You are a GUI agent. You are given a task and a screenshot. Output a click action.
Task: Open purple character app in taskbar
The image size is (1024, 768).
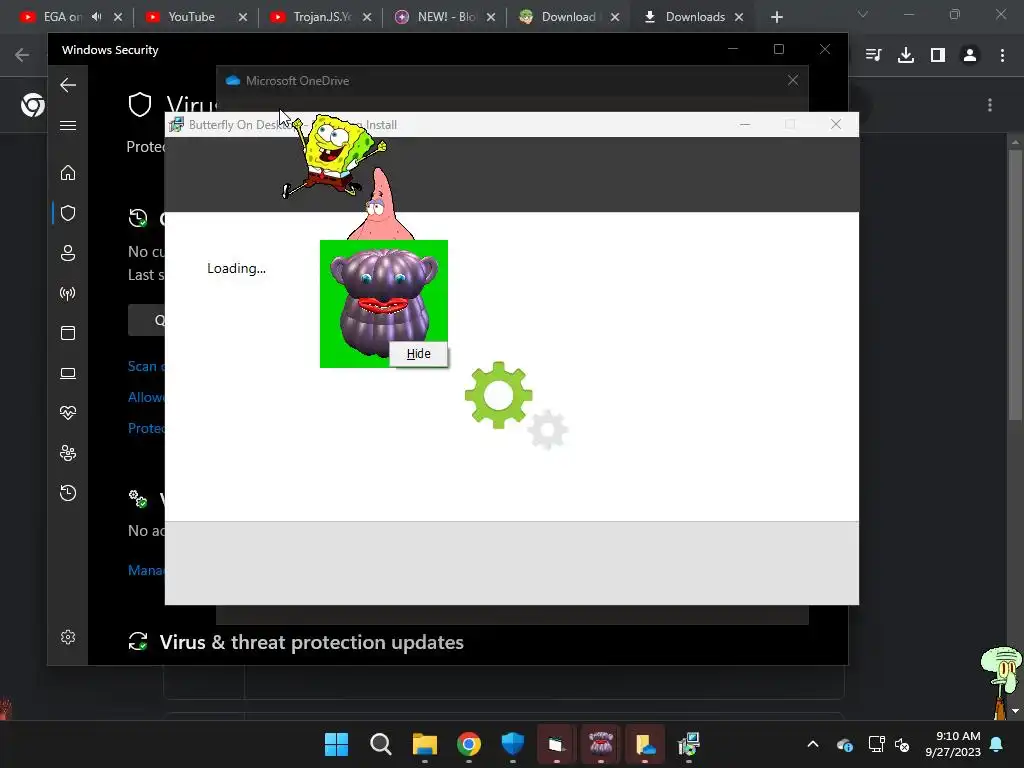601,744
